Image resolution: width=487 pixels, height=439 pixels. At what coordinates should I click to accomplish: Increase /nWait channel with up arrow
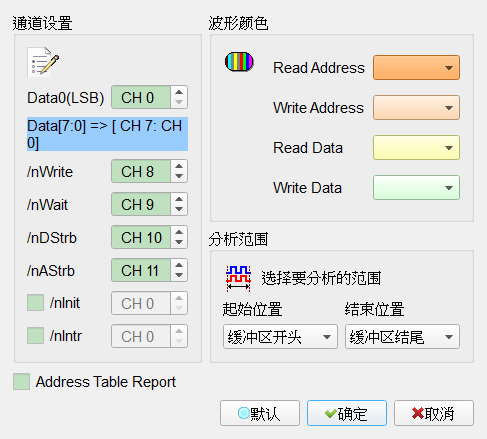[x=179, y=199]
